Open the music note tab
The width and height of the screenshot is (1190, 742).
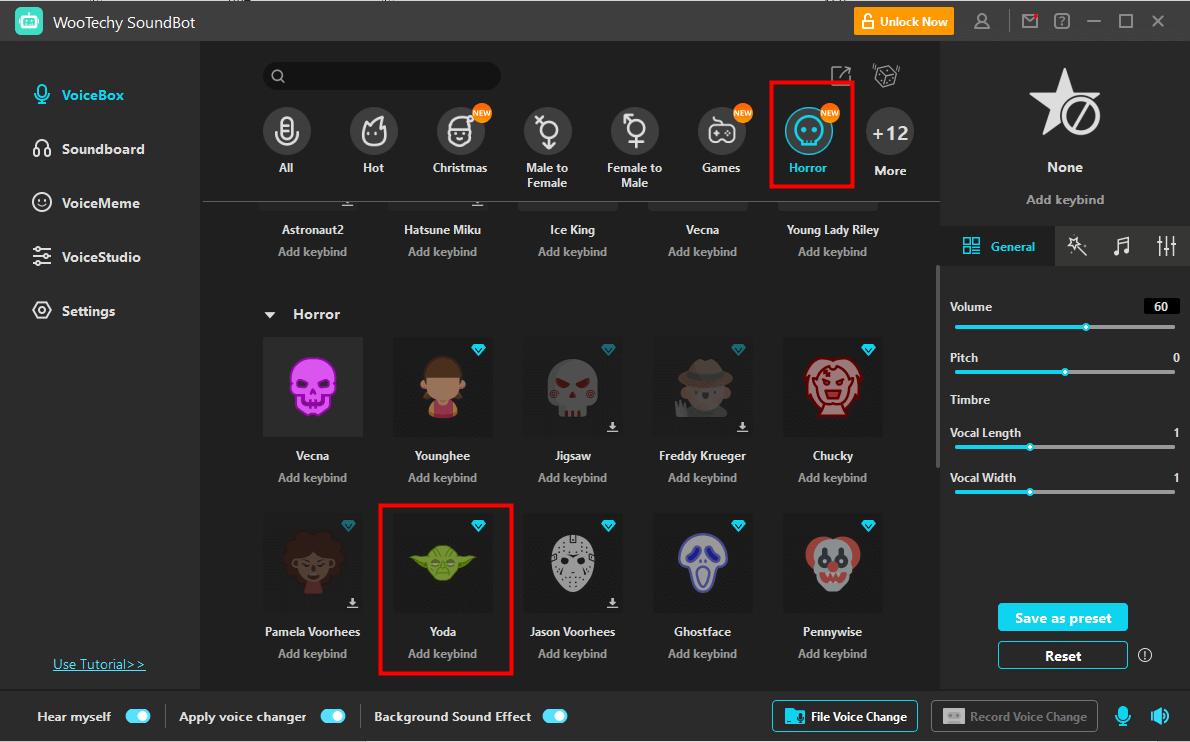coord(1122,246)
